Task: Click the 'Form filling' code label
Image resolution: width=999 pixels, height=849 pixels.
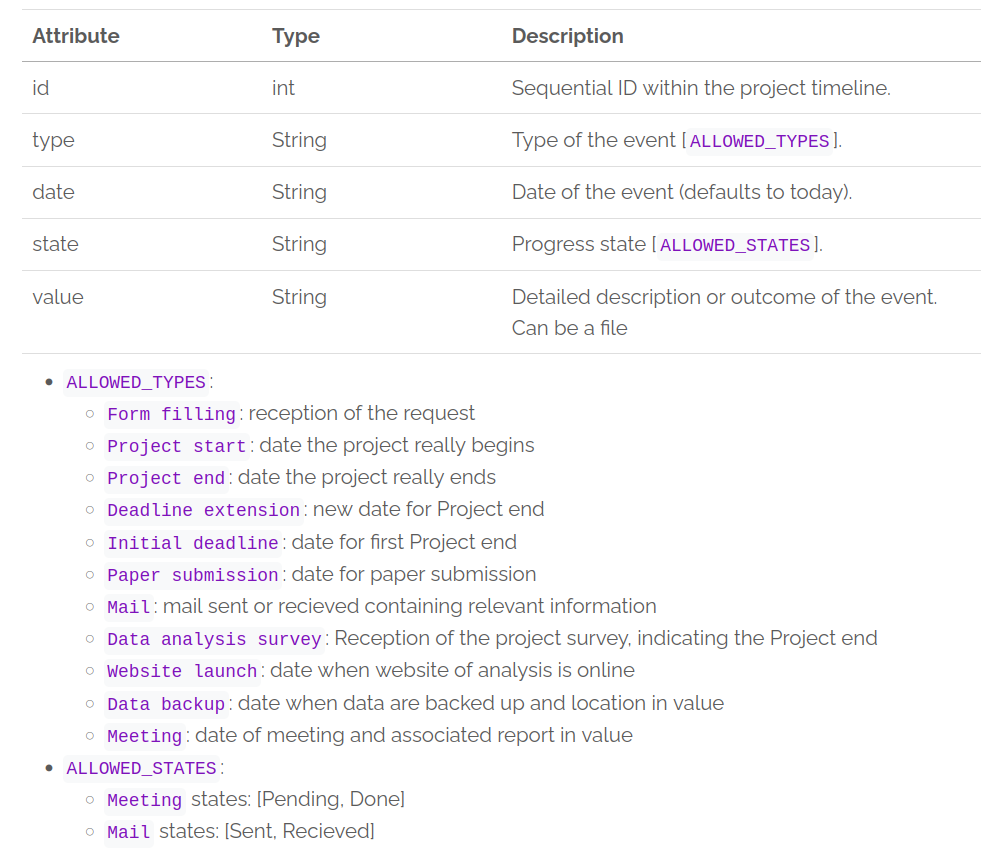Action: 172,414
